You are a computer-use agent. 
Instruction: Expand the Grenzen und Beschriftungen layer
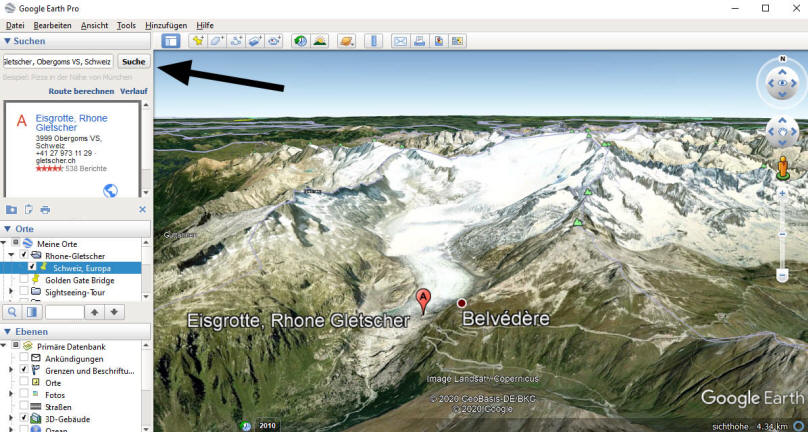pos(11,370)
